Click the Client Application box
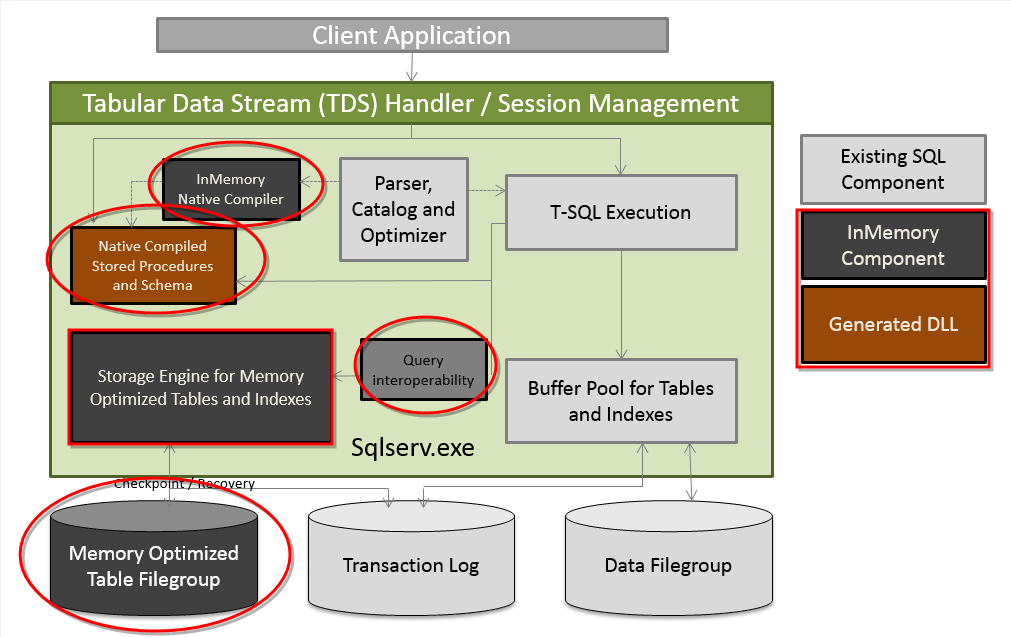1011x637 pixels. click(411, 36)
